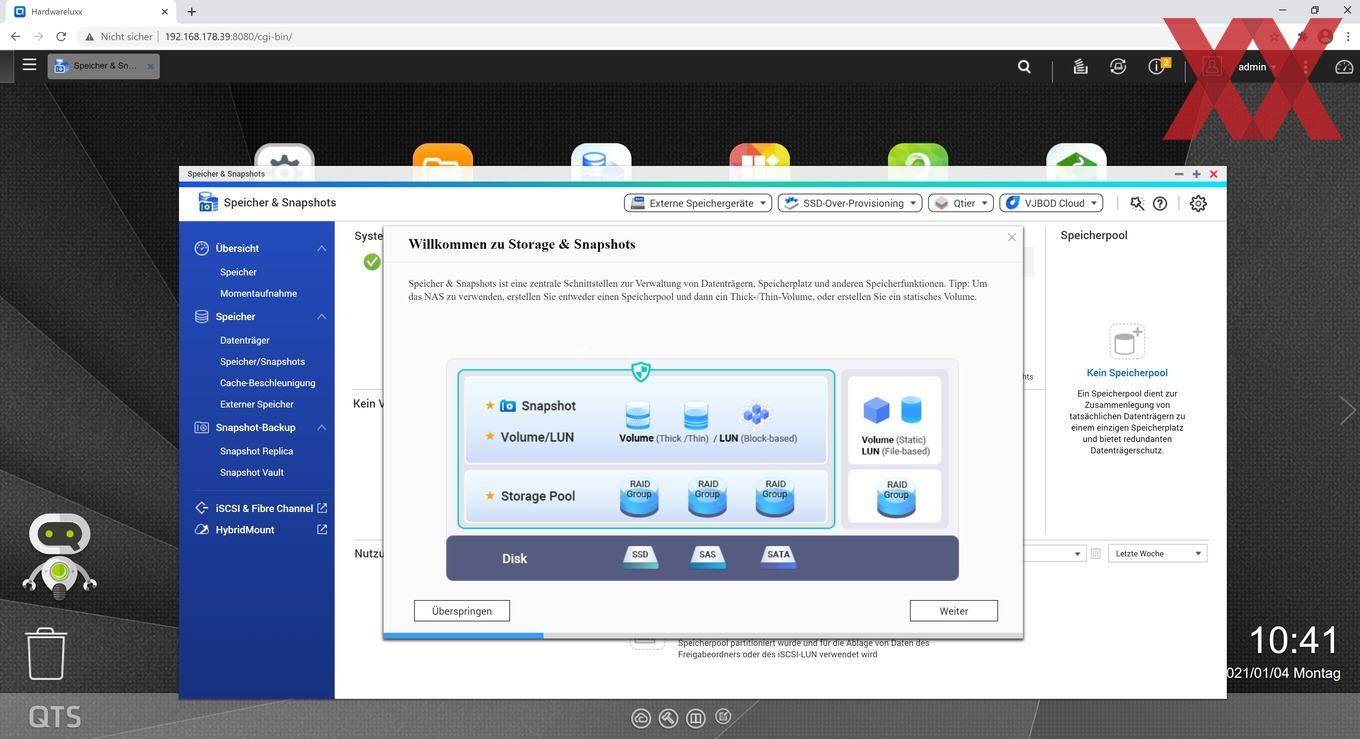
Task: Open the QTS main hamburger menu
Action: pyautogui.click(x=29, y=65)
